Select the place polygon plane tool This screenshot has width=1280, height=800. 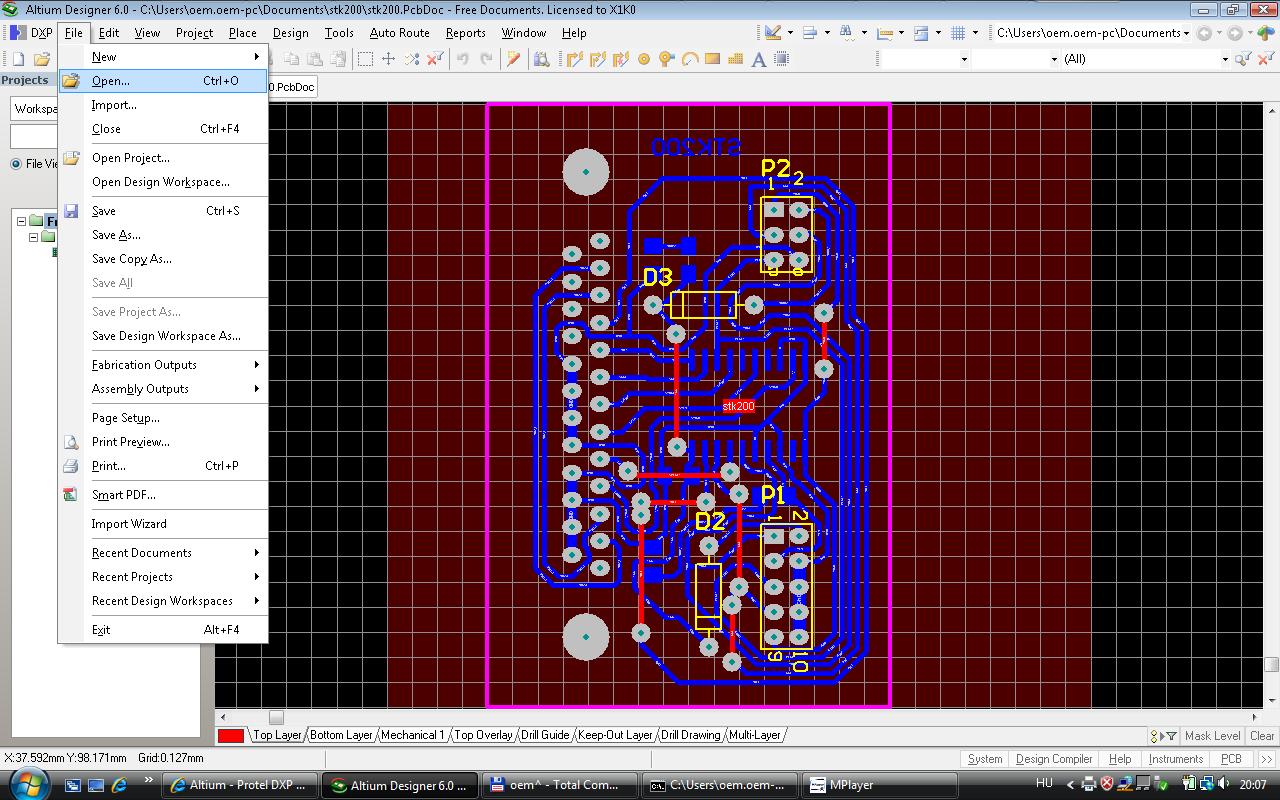[x=735, y=59]
